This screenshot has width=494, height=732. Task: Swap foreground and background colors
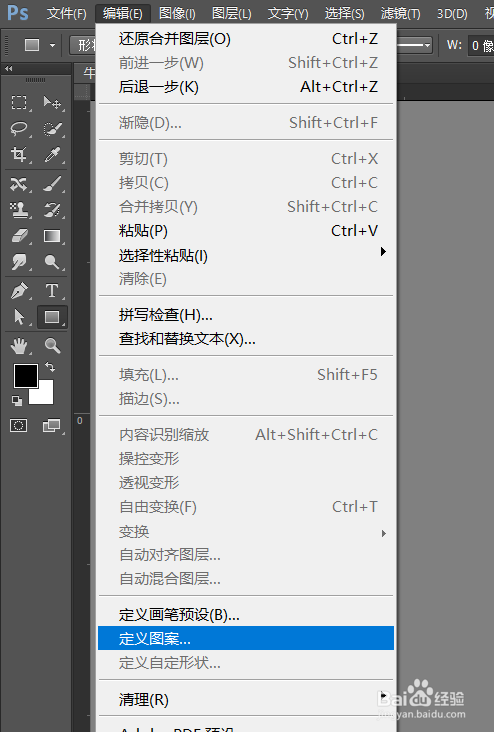click(x=50, y=367)
